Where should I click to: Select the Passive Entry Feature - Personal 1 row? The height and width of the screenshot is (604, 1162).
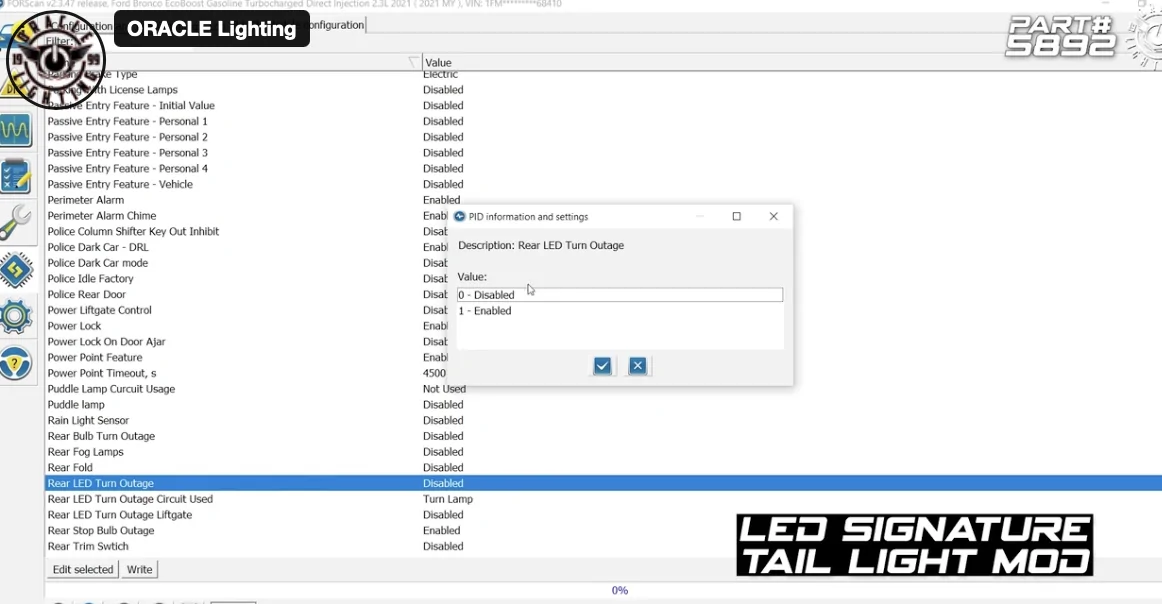click(x=603, y=121)
